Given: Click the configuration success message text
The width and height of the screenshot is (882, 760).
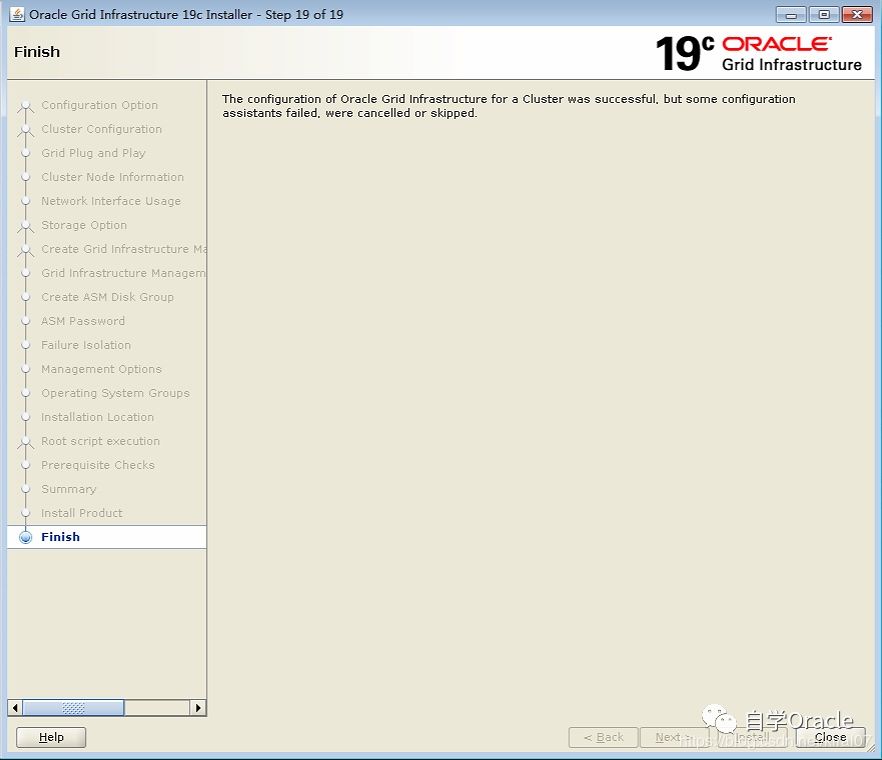Looking at the screenshot, I should (x=508, y=106).
